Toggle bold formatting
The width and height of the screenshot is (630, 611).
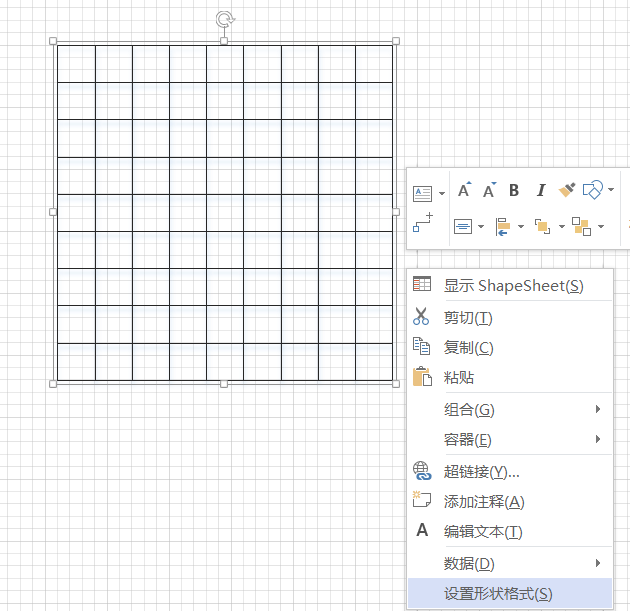[x=514, y=190]
